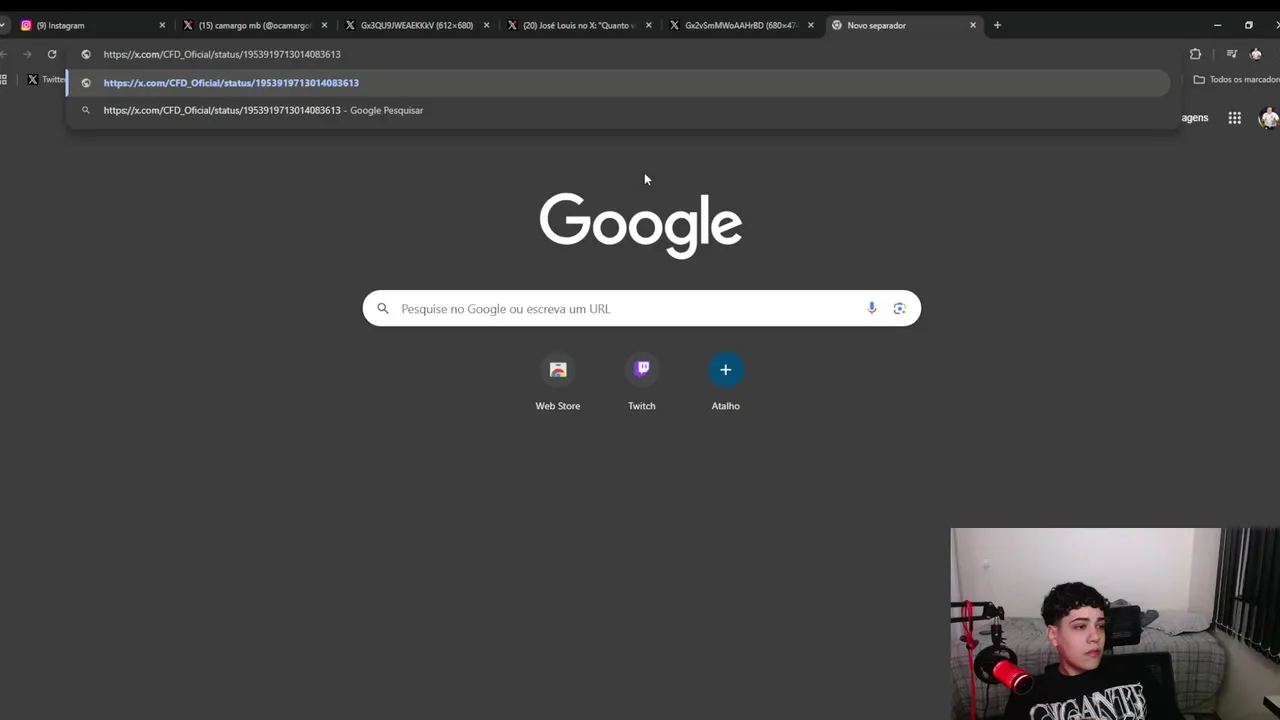The width and height of the screenshot is (1280, 720).
Task: Click the address bar URL text
Action: point(222,54)
